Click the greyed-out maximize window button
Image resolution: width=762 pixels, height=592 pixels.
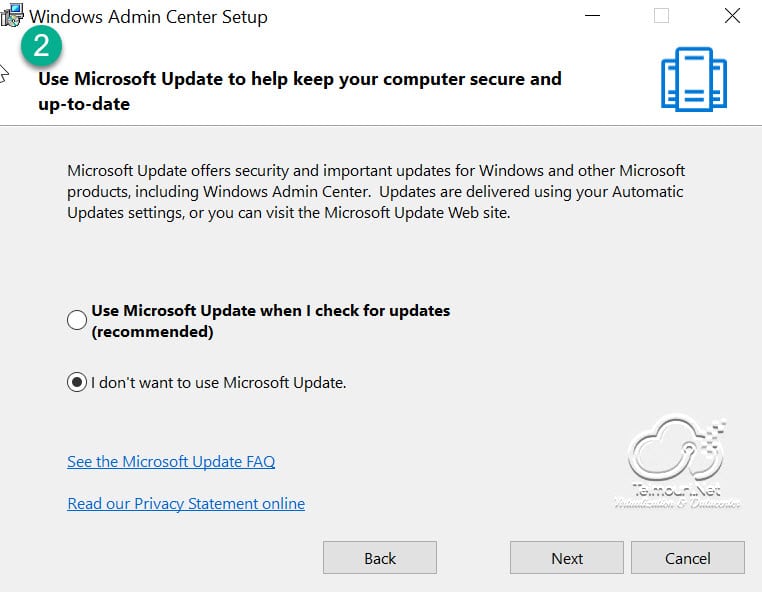(661, 16)
